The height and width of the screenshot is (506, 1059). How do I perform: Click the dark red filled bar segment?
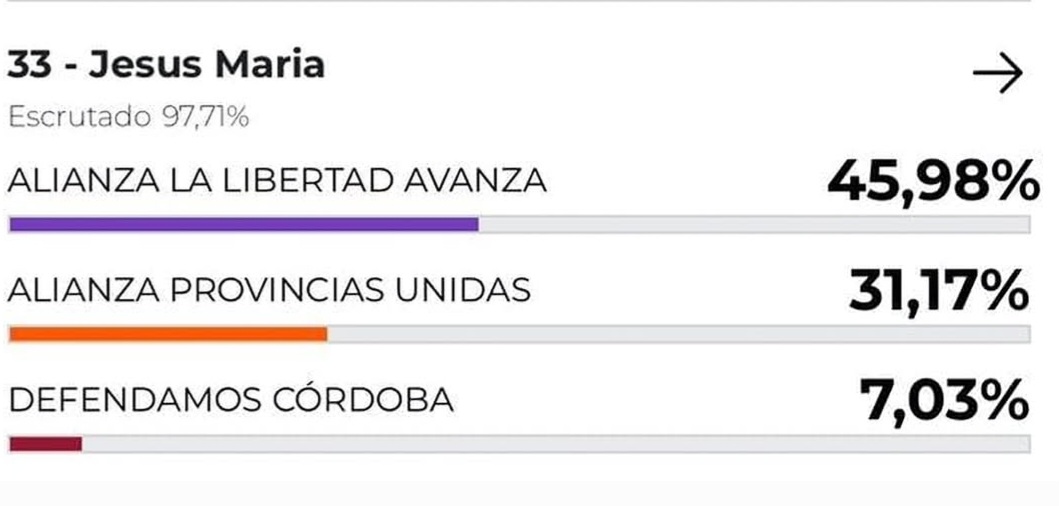[x=45, y=444]
